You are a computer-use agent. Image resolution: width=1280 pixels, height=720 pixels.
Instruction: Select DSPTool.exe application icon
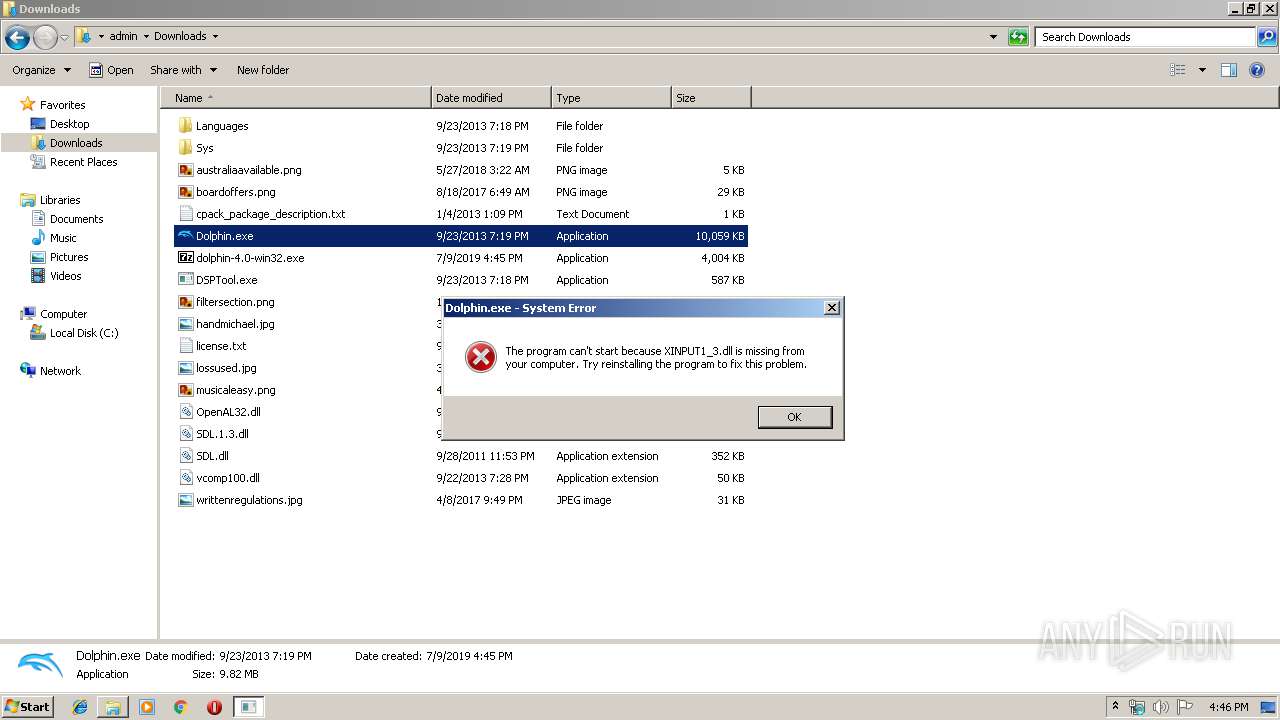pos(185,280)
